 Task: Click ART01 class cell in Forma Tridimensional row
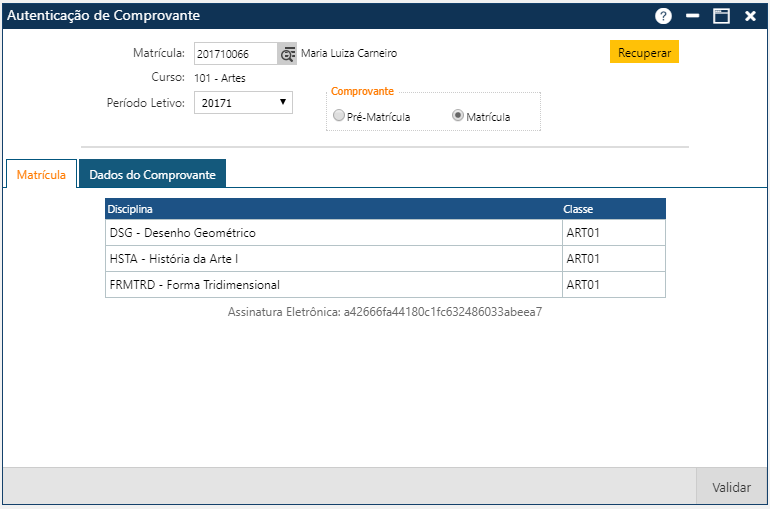coord(612,285)
